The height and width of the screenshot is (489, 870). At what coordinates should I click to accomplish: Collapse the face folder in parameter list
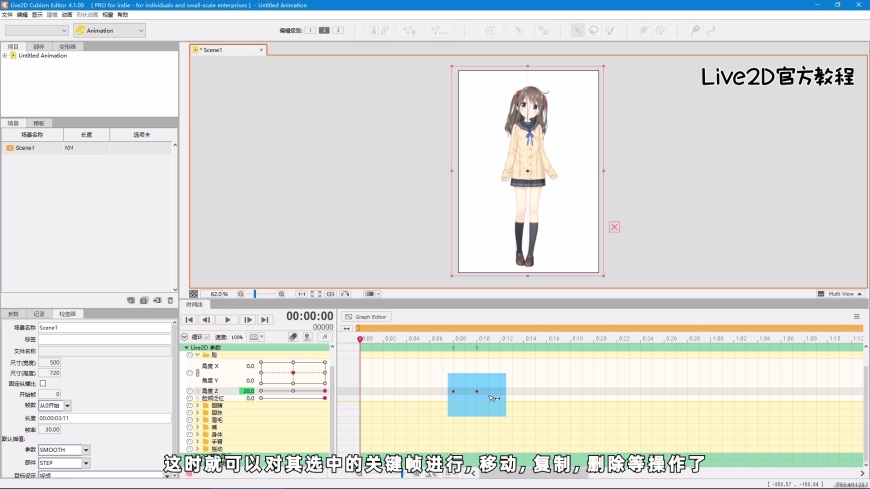[198, 355]
